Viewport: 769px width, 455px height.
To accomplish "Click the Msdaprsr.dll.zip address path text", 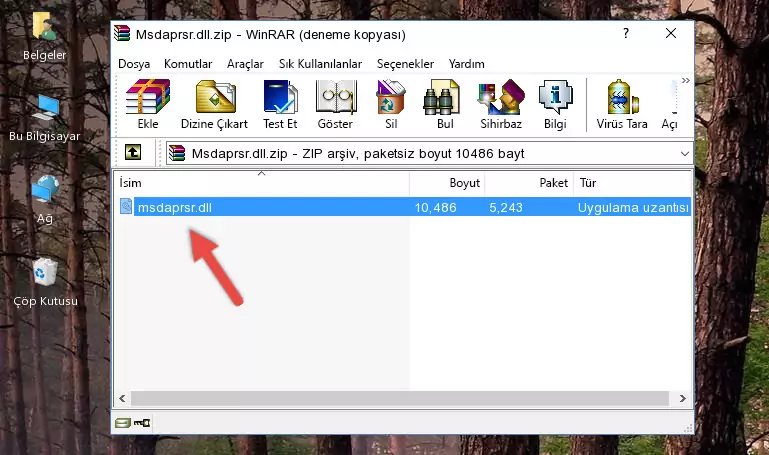I will coord(358,153).
